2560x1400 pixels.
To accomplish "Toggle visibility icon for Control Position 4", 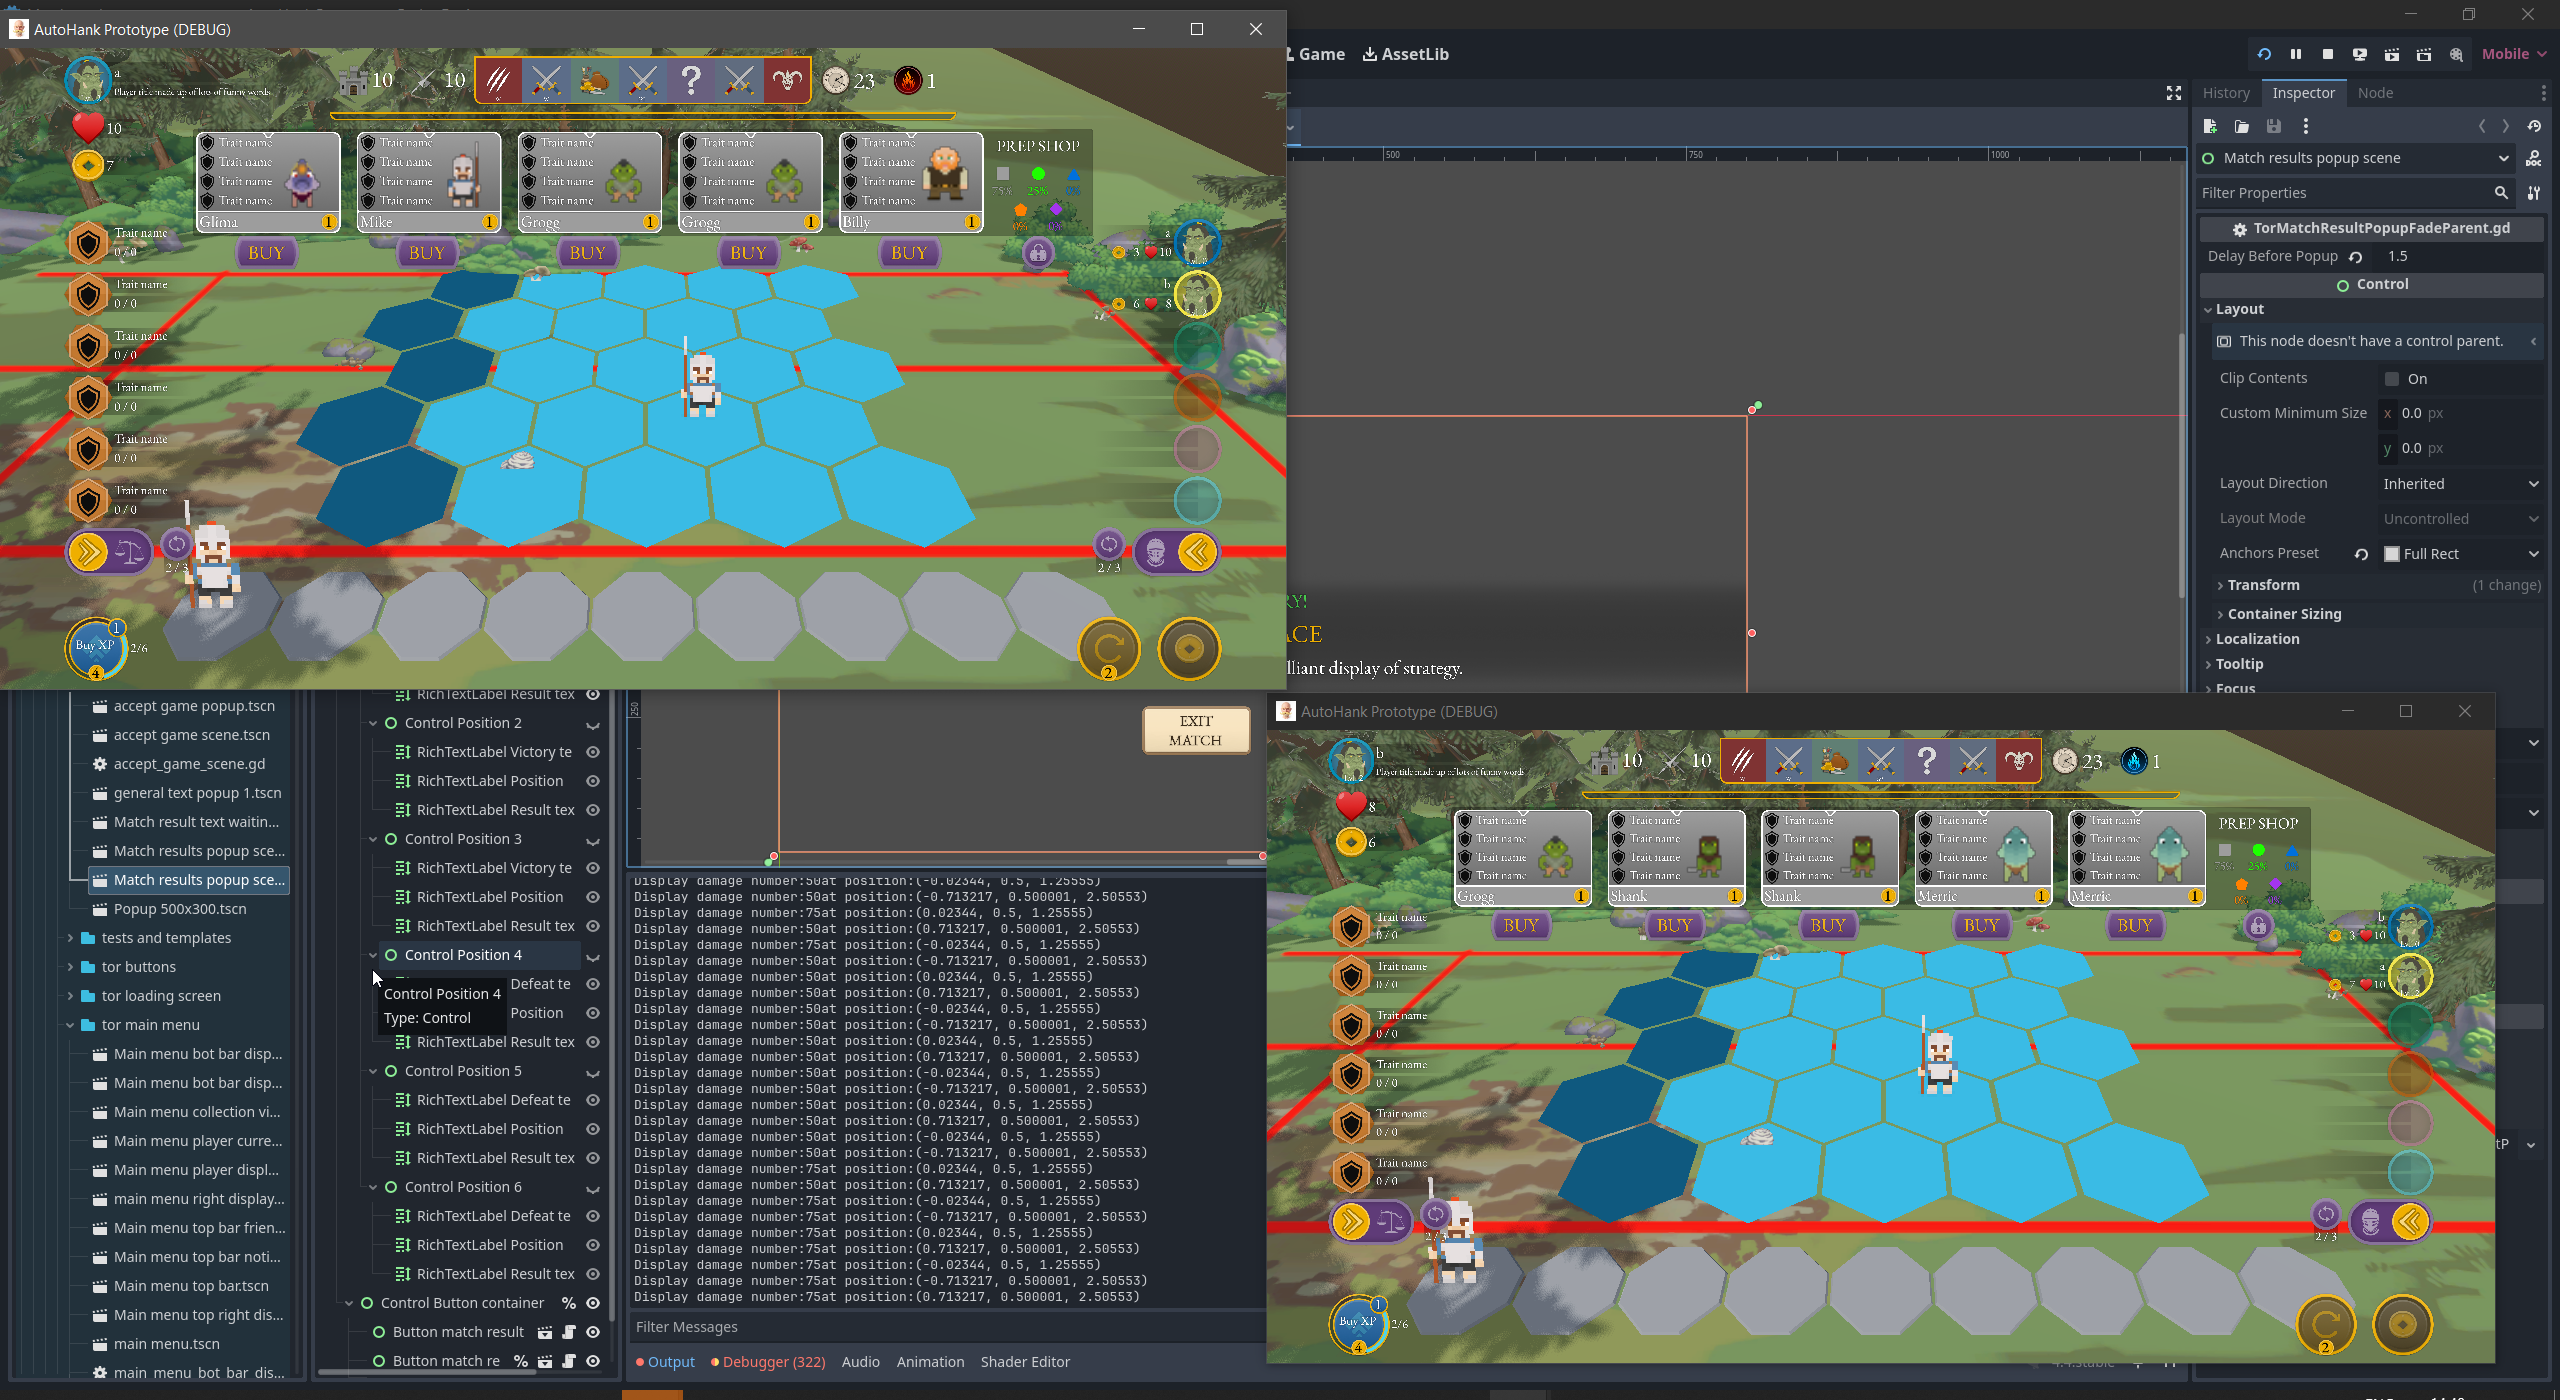I will point(593,956).
